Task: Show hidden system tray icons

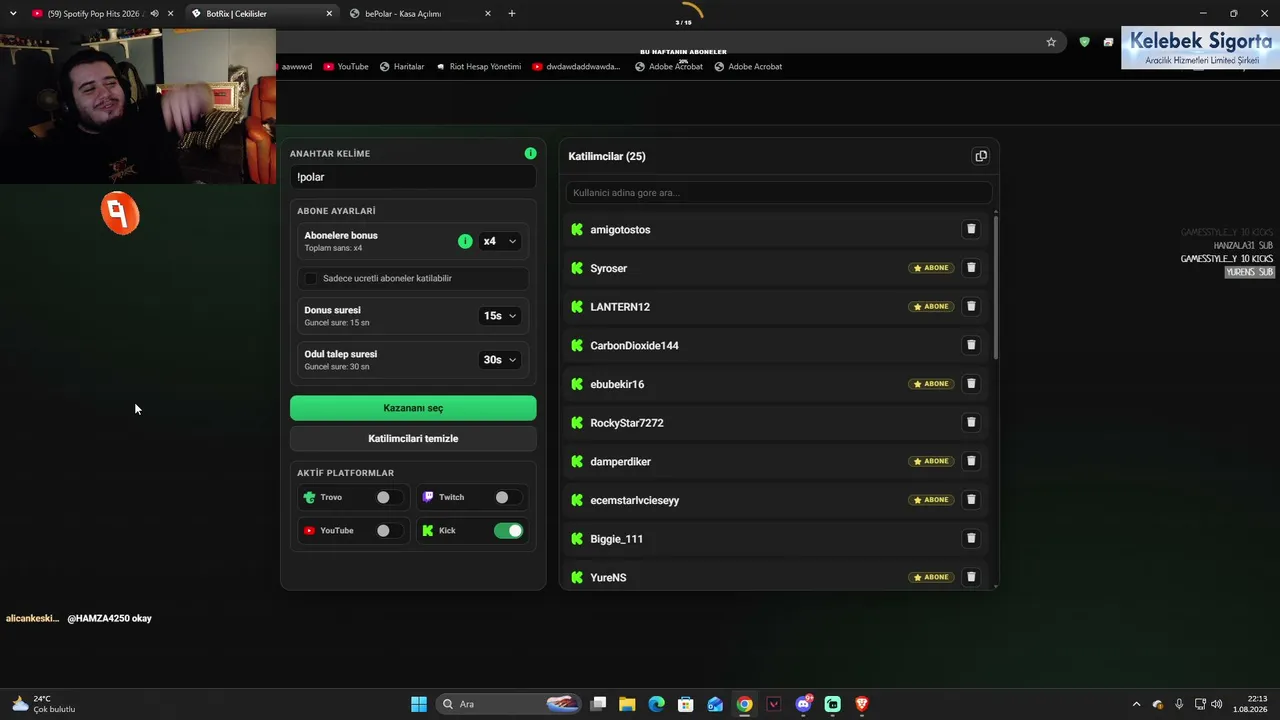Action: tap(1135, 704)
